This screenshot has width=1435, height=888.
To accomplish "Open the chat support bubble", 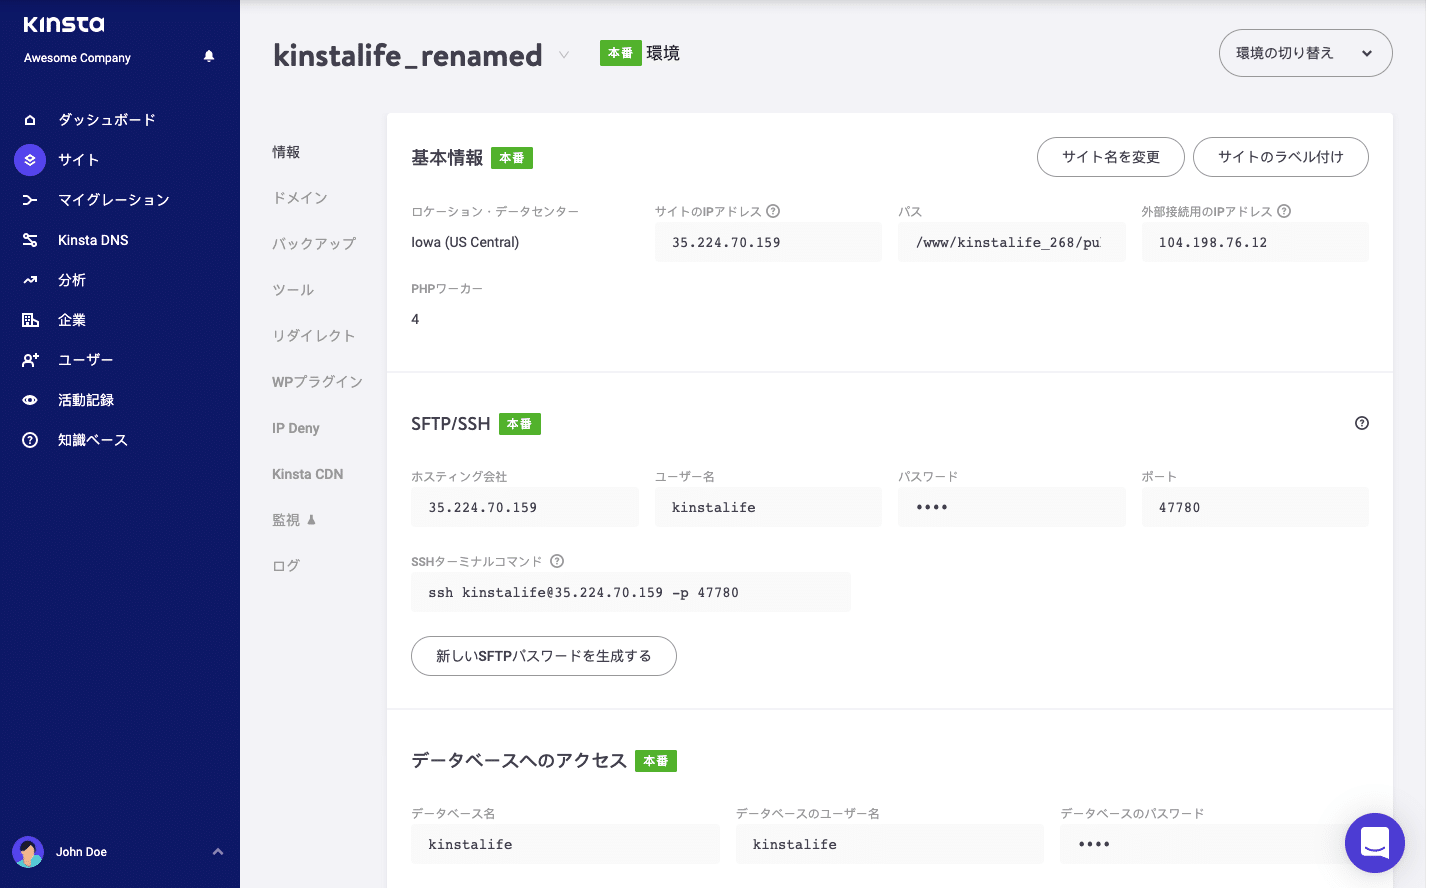I will point(1375,843).
